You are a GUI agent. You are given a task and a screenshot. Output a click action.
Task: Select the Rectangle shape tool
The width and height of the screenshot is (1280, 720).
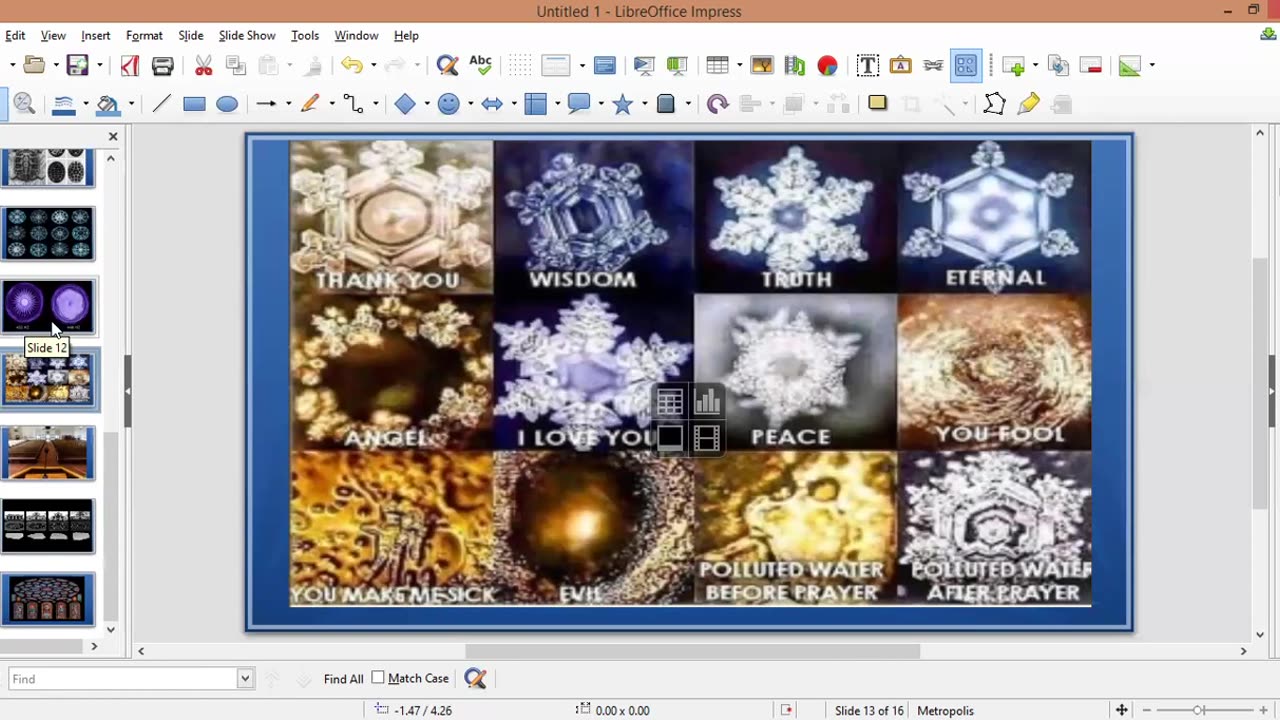[x=194, y=104]
